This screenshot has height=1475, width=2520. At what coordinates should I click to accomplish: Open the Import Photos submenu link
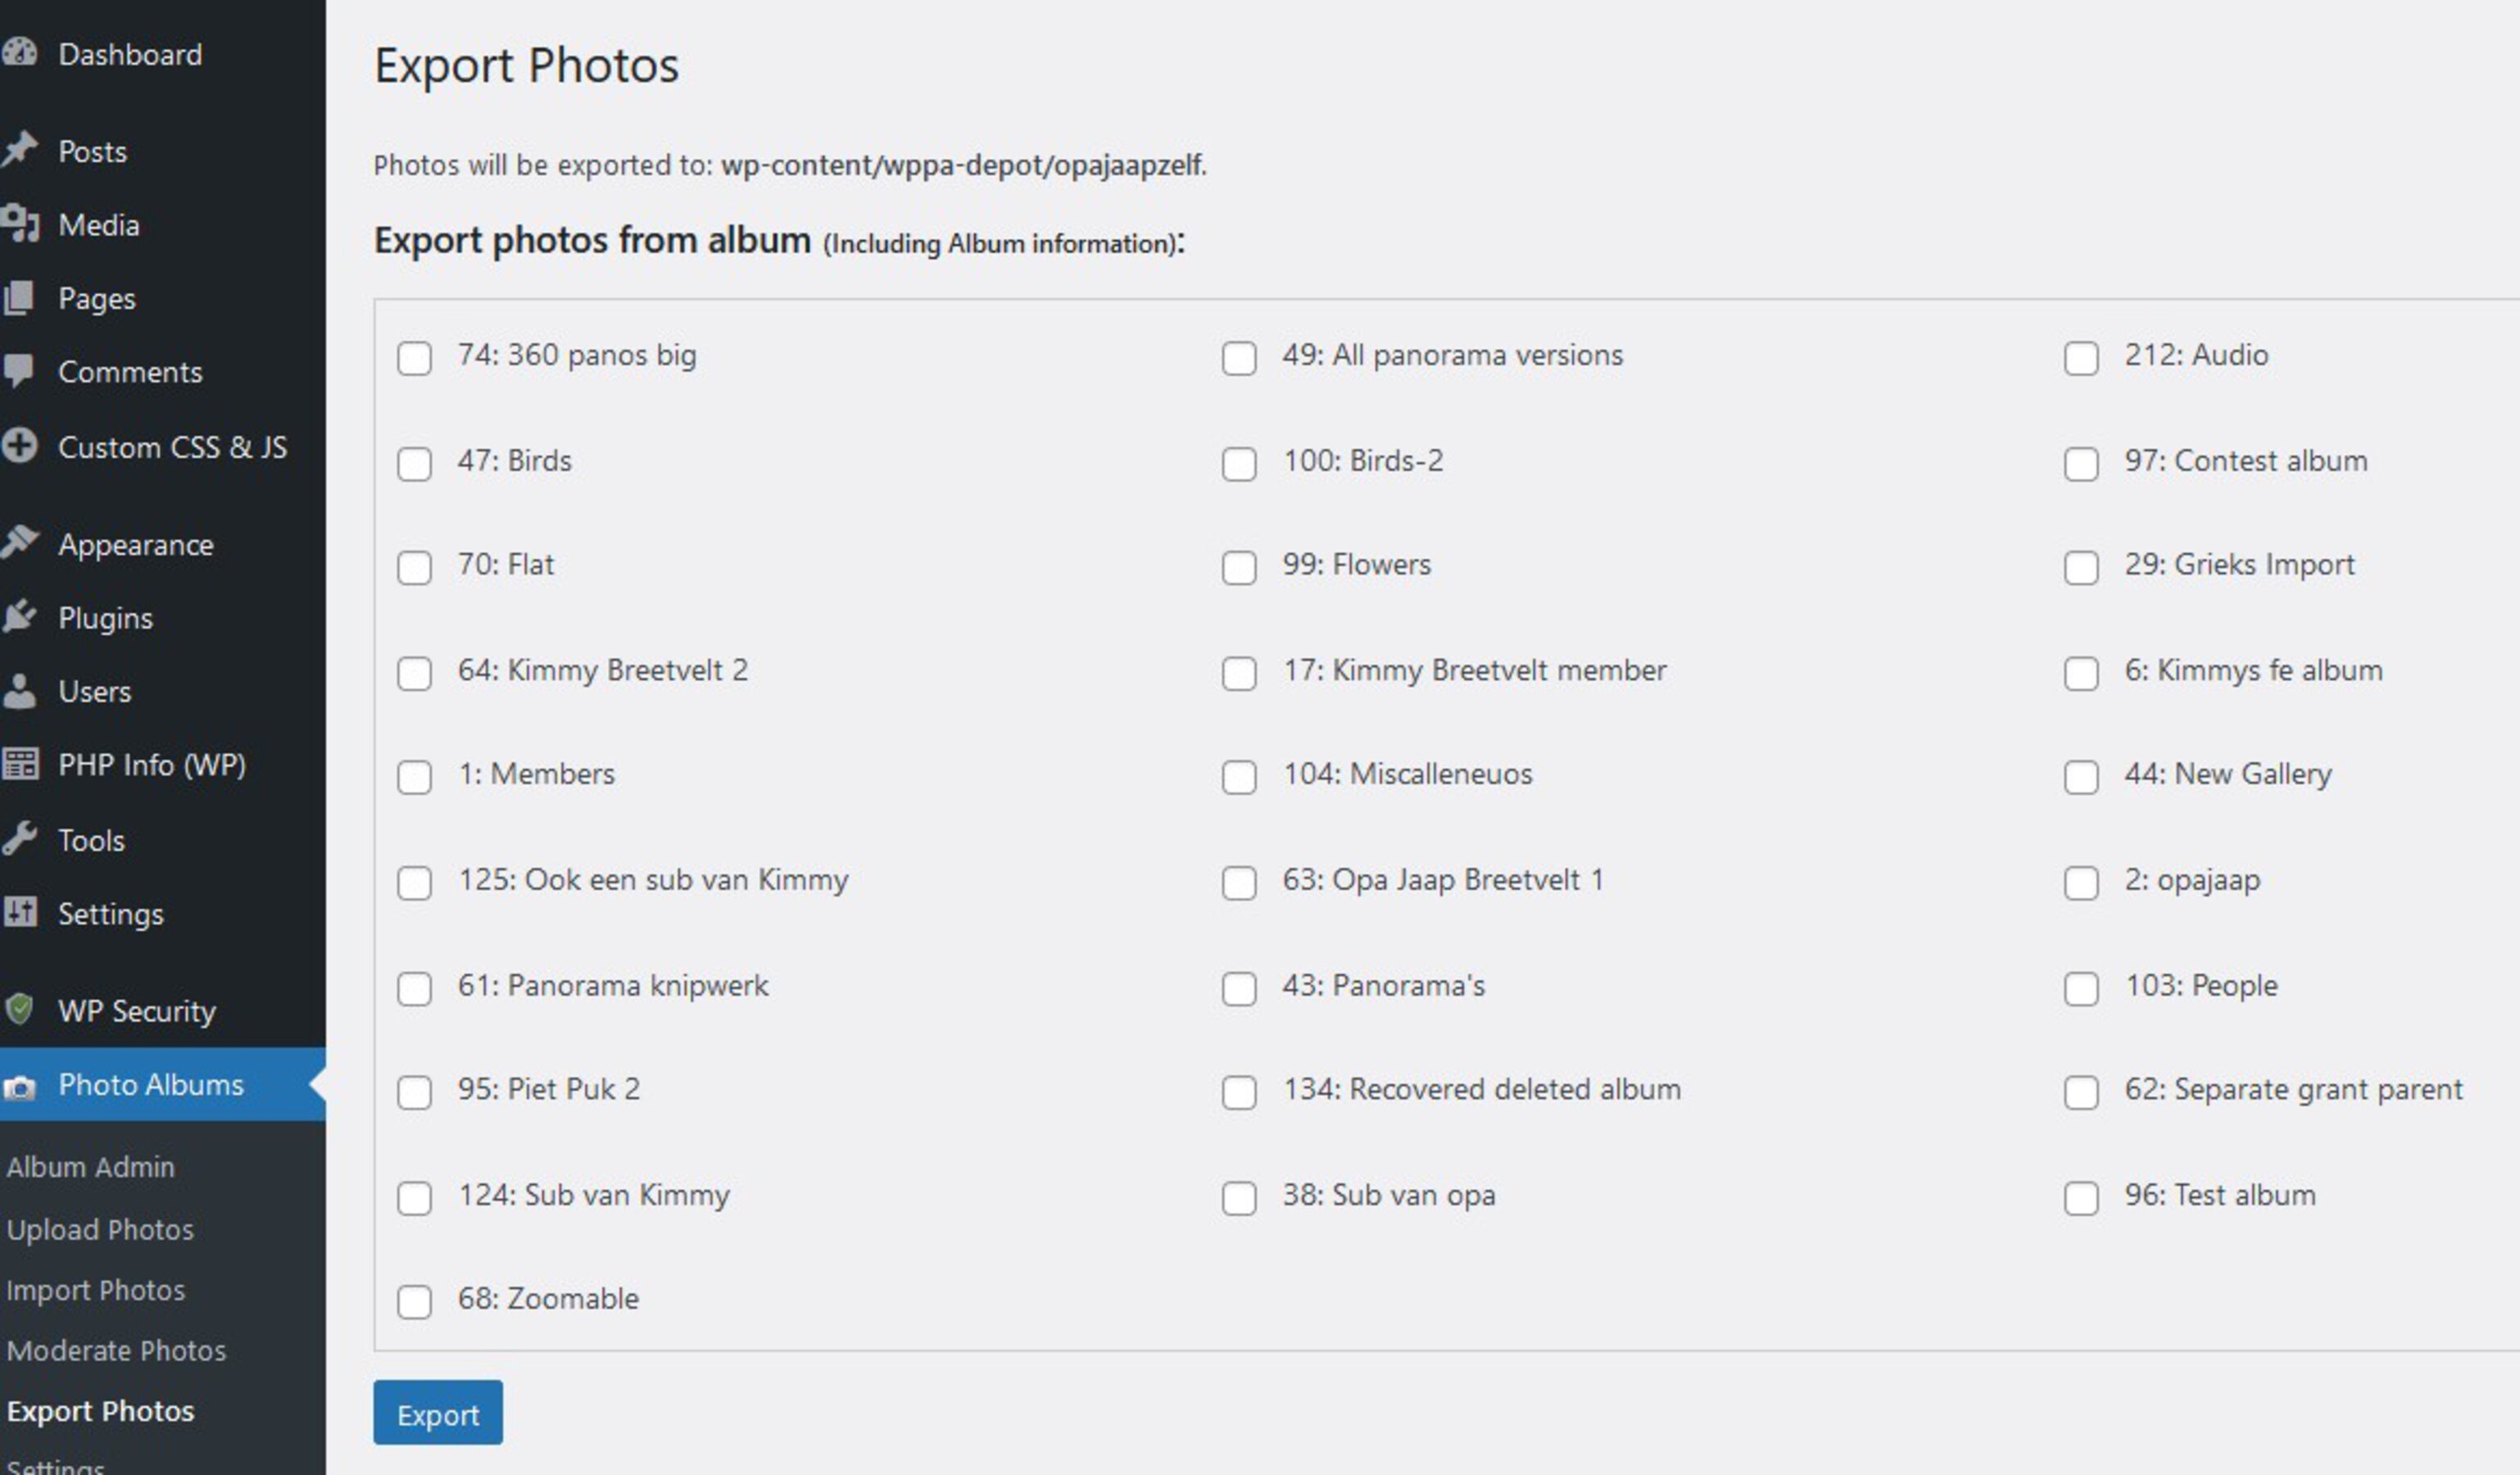point(96,1290)
